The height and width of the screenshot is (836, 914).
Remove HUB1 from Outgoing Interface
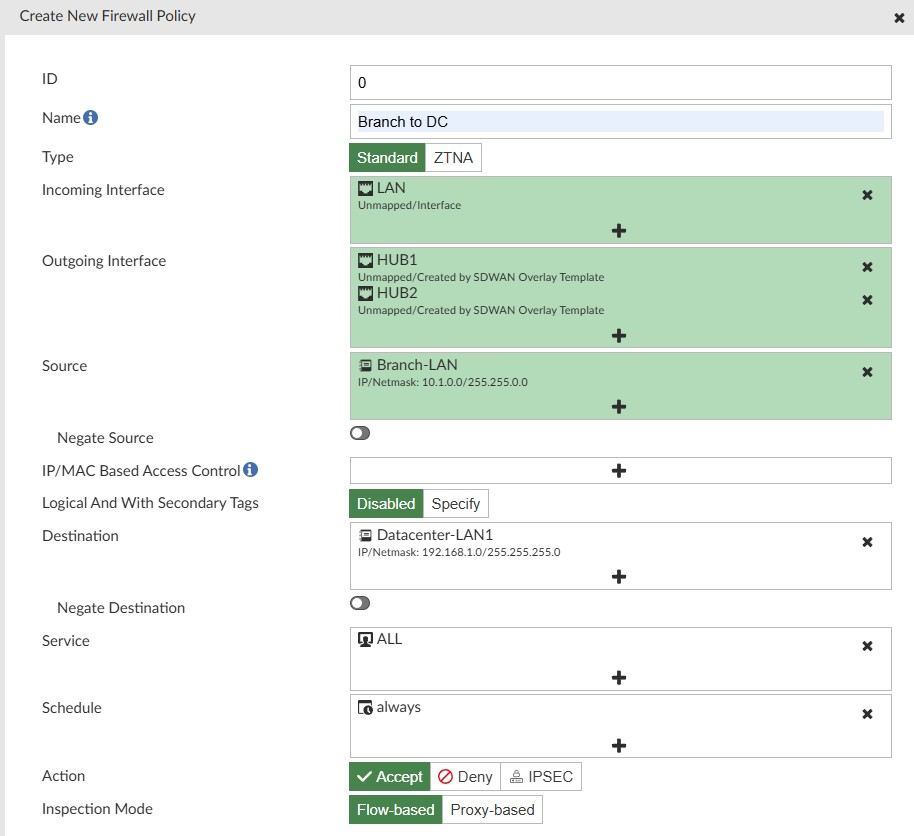(867, 267)
